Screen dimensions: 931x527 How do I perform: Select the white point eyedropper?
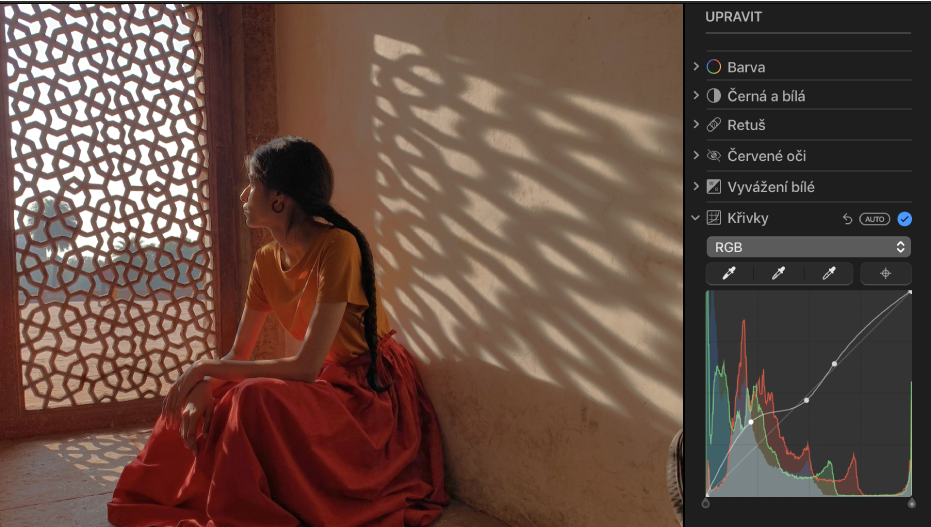[829, 274]
